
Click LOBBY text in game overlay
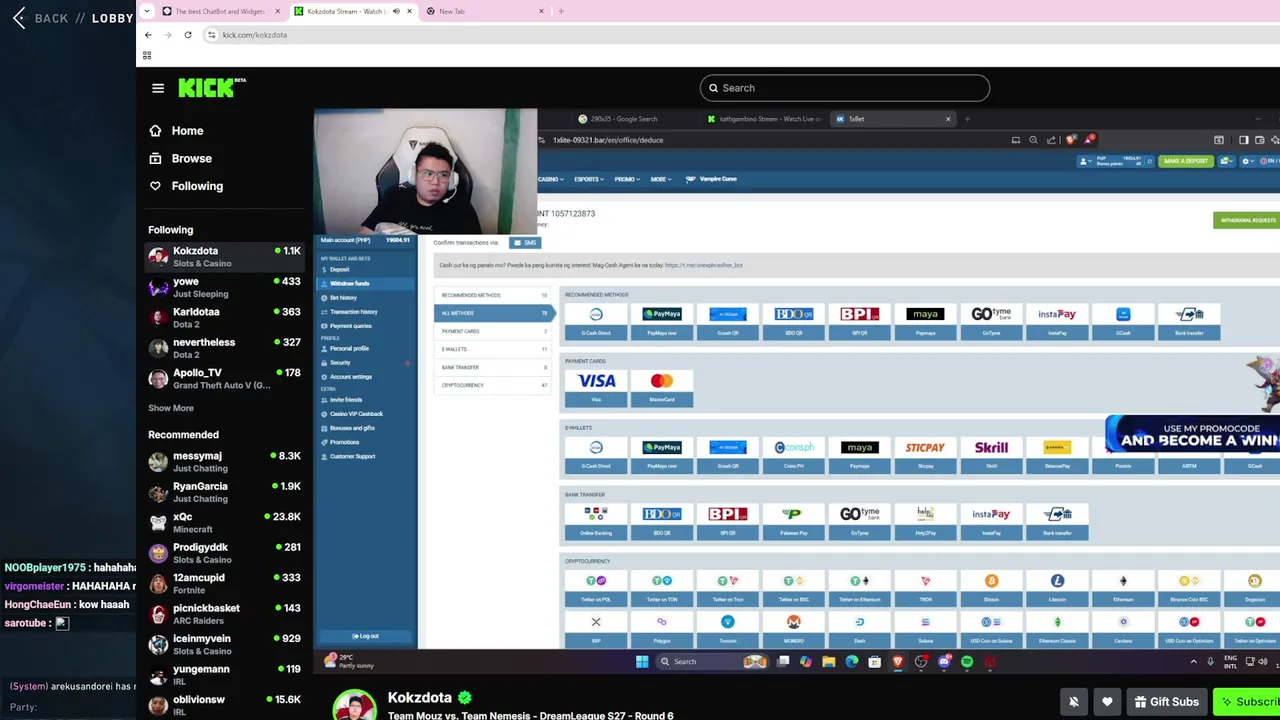point(113,18)
